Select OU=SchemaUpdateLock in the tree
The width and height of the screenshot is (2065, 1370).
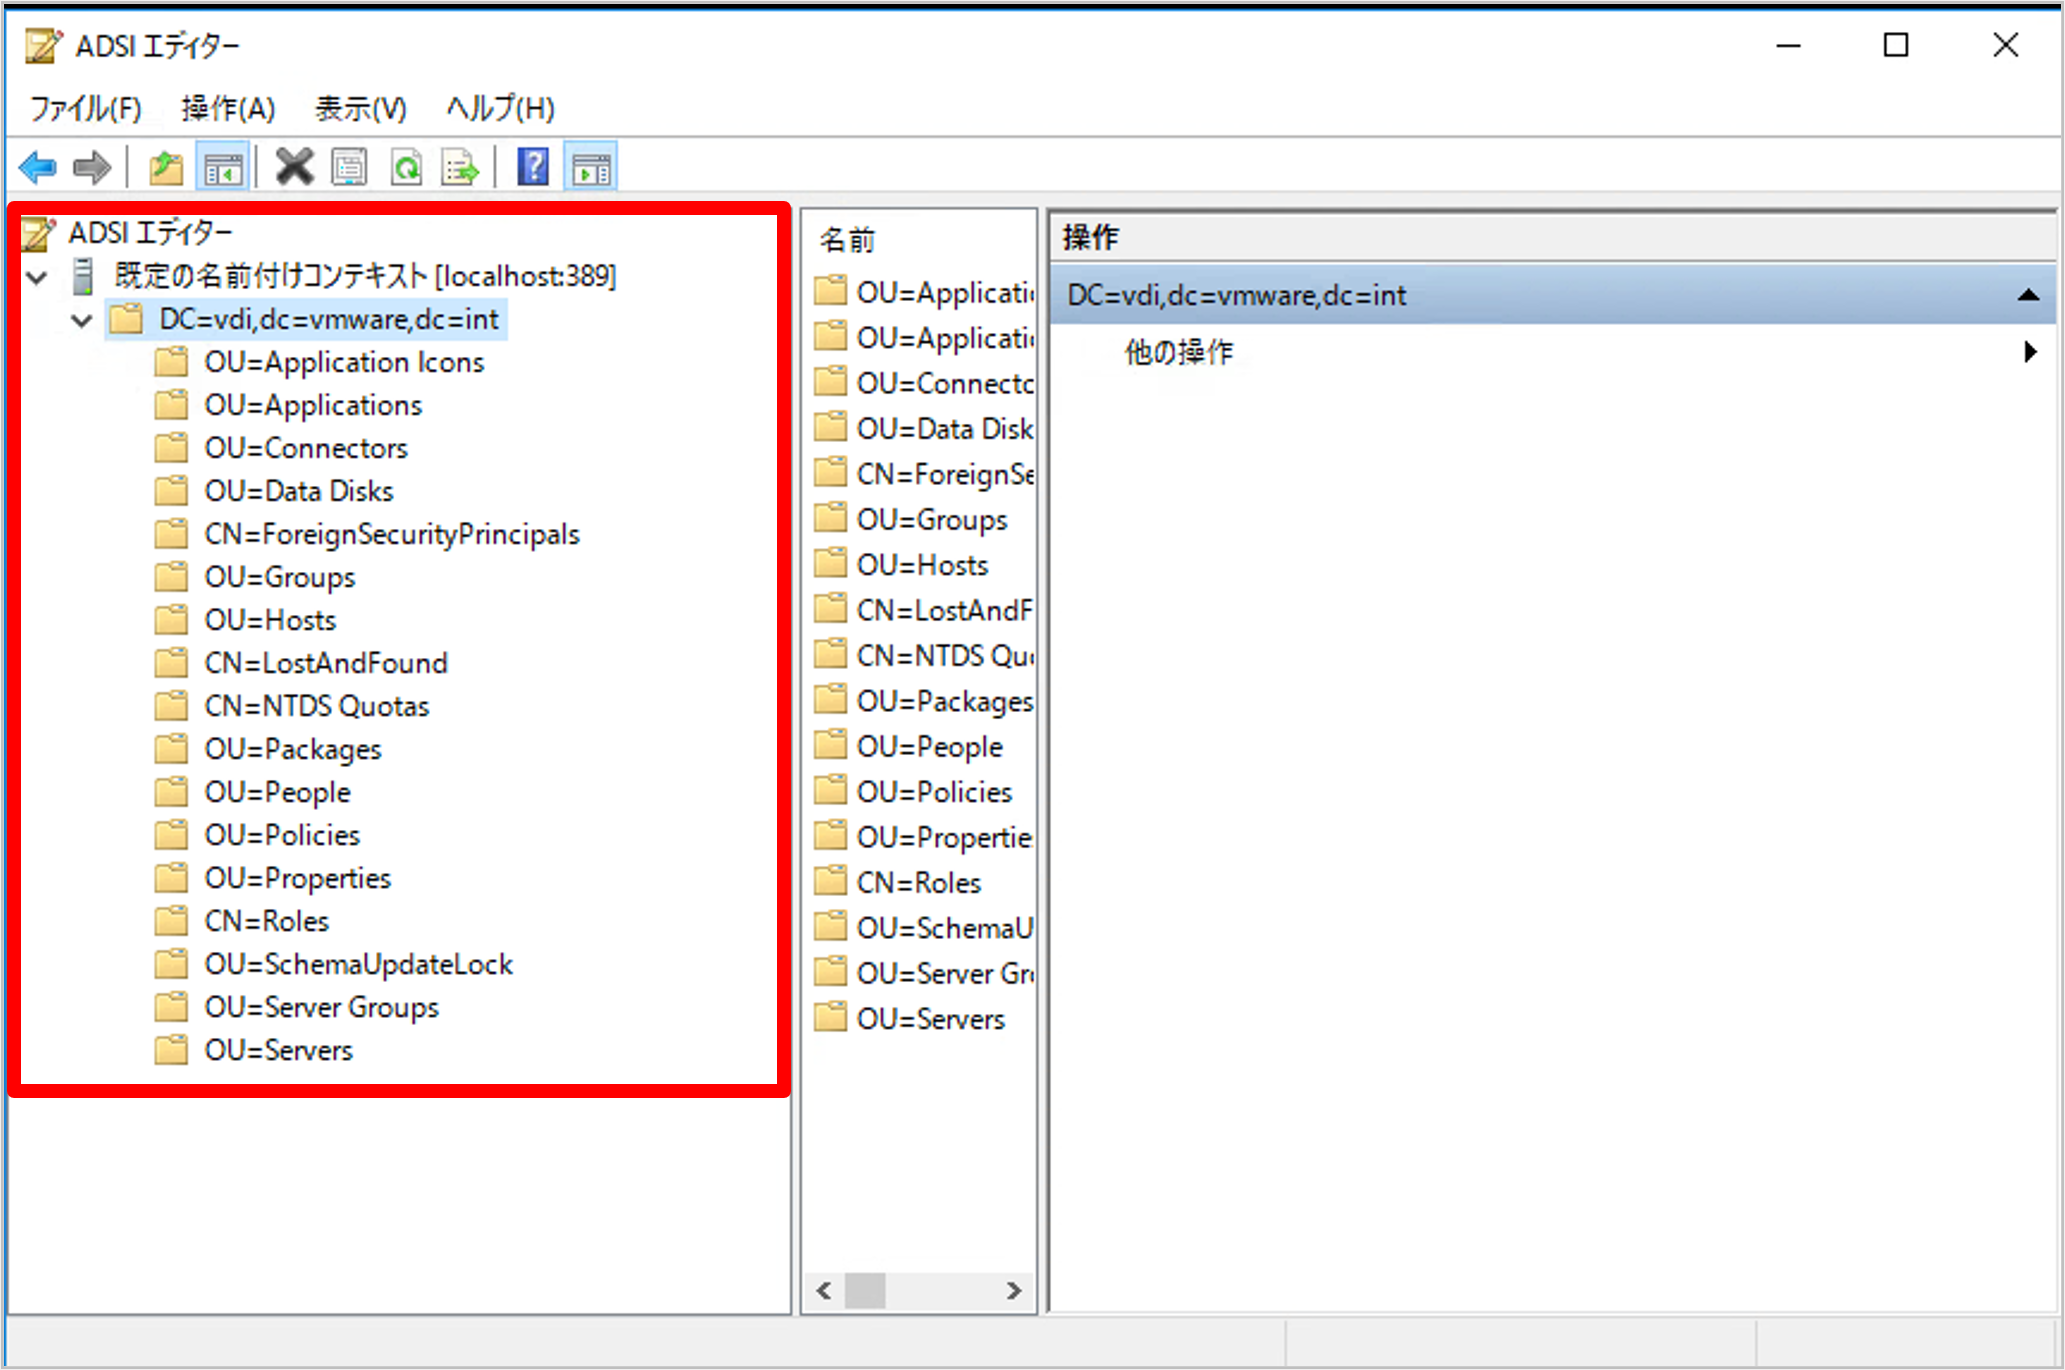click(x=358, y=964)
